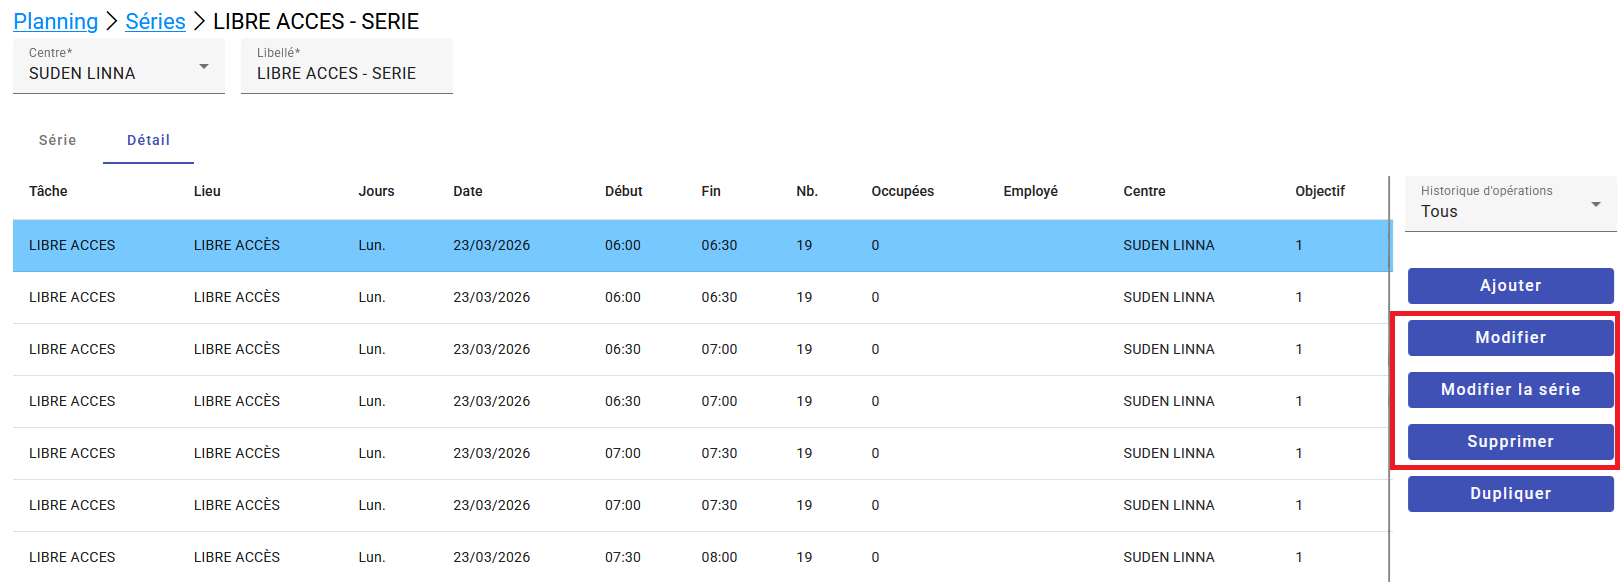1620x582 pixels.
Task: Select the highlighted blue table row
Action: (x=700, y=245)
